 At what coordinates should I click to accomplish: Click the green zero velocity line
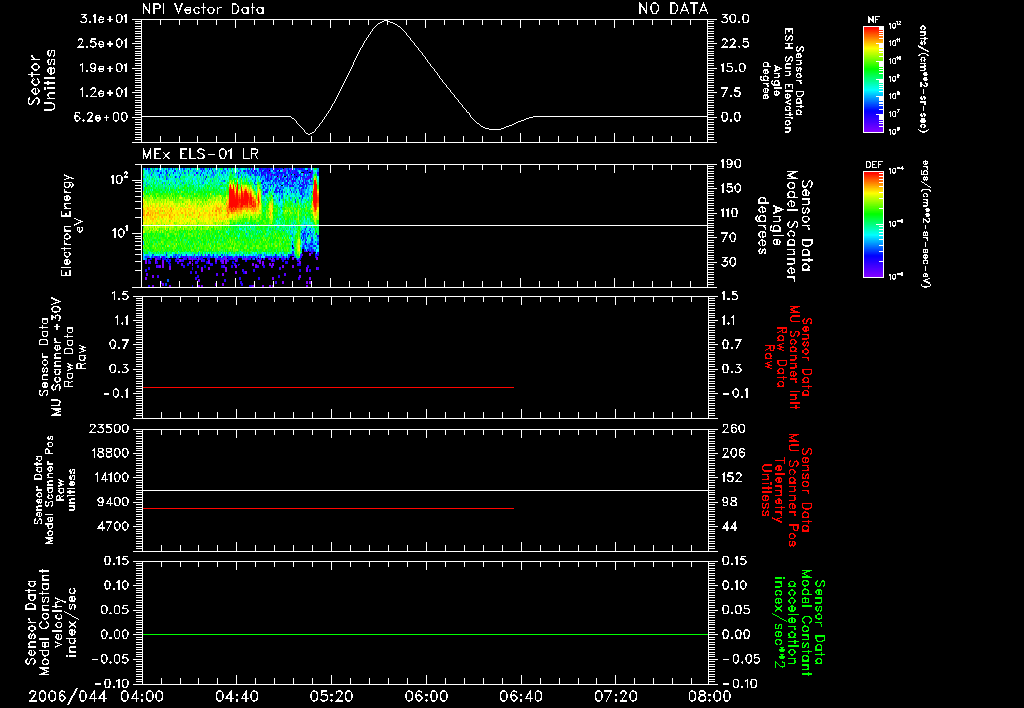(x=425, y=634)
